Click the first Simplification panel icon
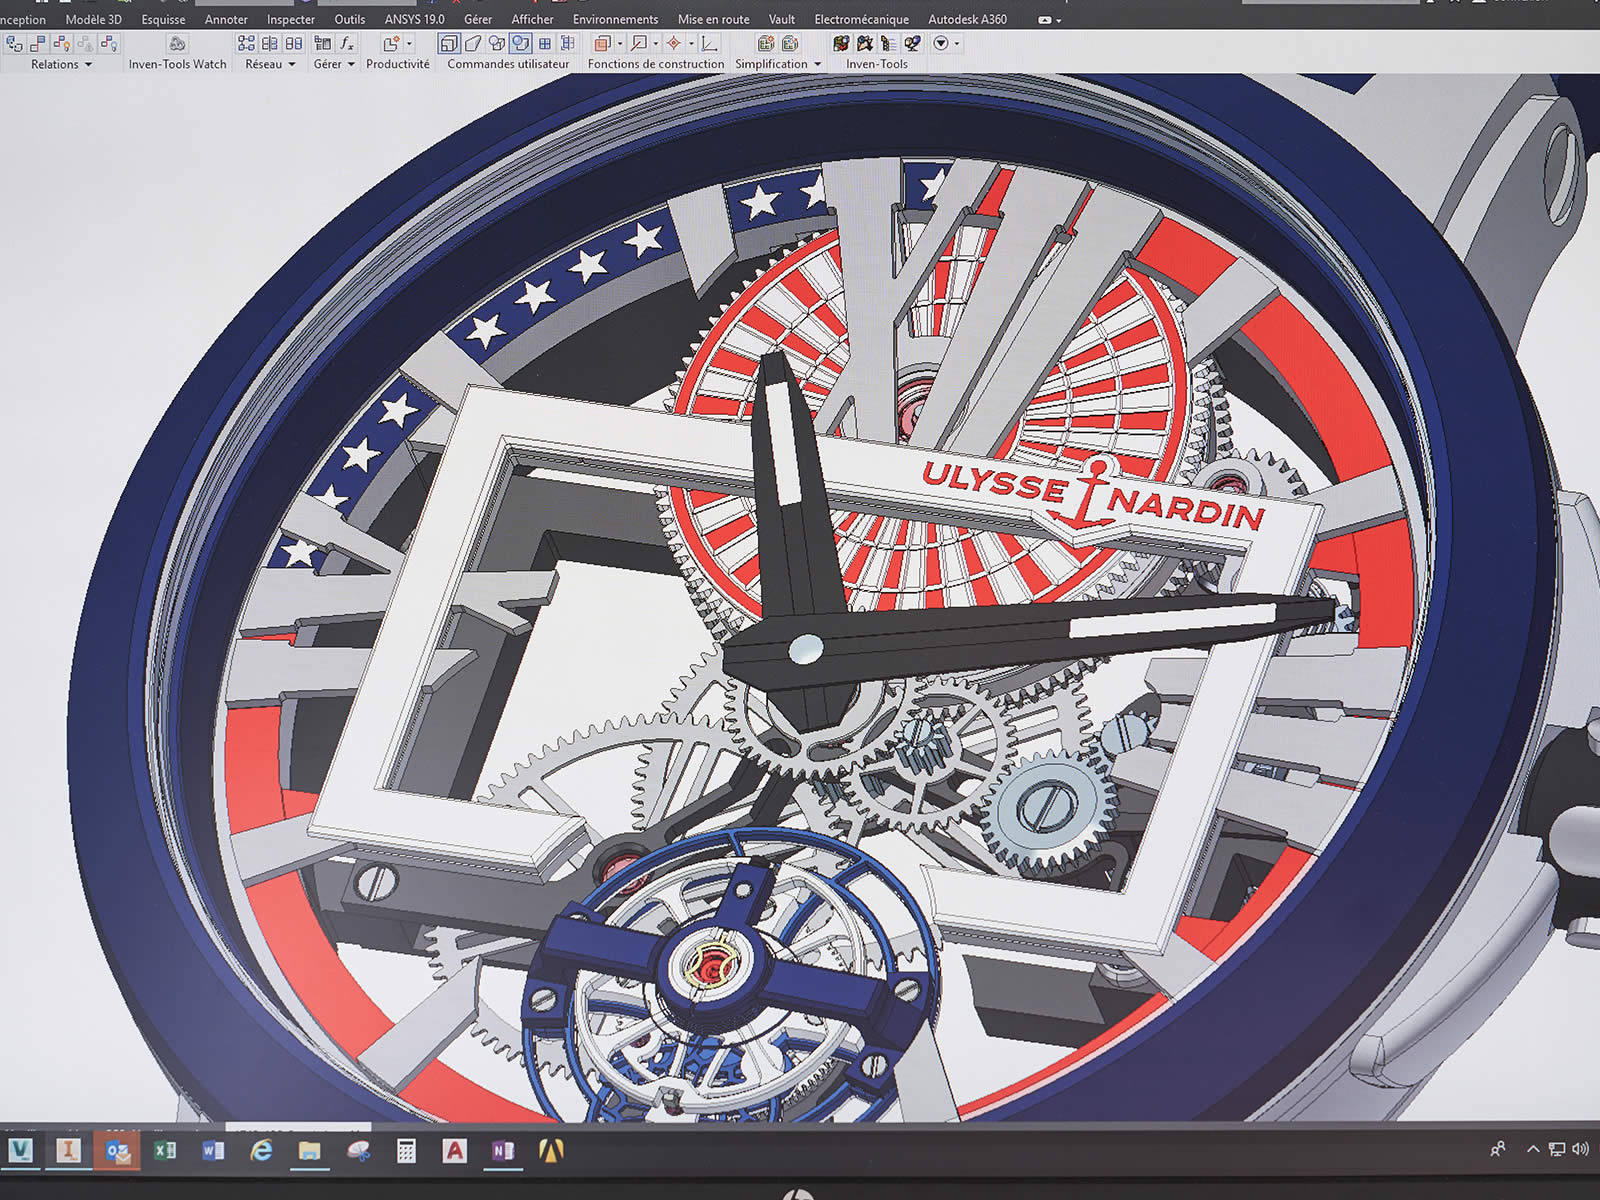Viewport: 1600px width, 1200px height. click(x=766, y=43)
